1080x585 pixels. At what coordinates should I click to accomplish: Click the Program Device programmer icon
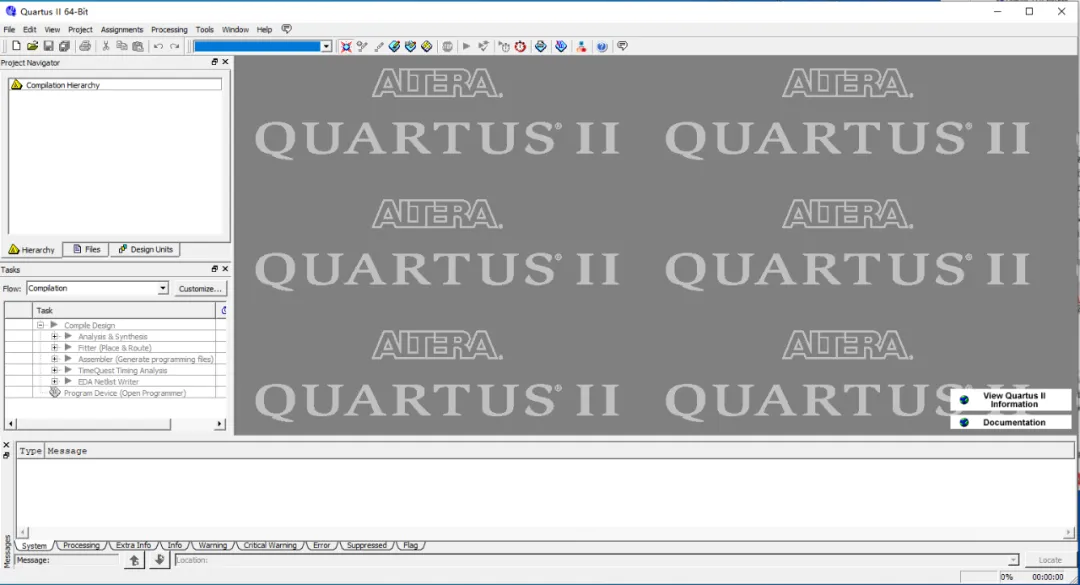(54, 393)
